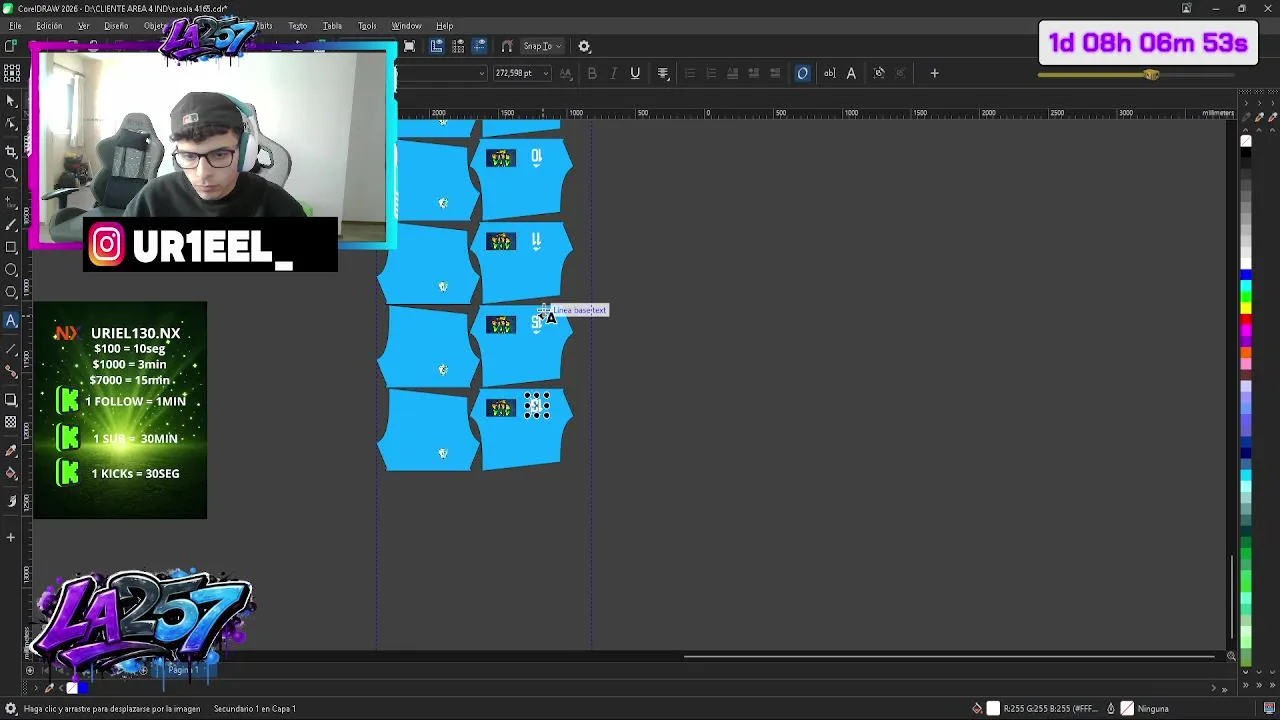Toggle Bold text formatting

click(592, 73)
